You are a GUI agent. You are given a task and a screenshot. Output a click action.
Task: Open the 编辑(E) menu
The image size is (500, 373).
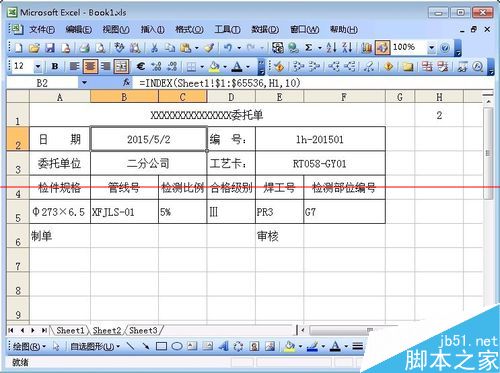pos(79,30)
